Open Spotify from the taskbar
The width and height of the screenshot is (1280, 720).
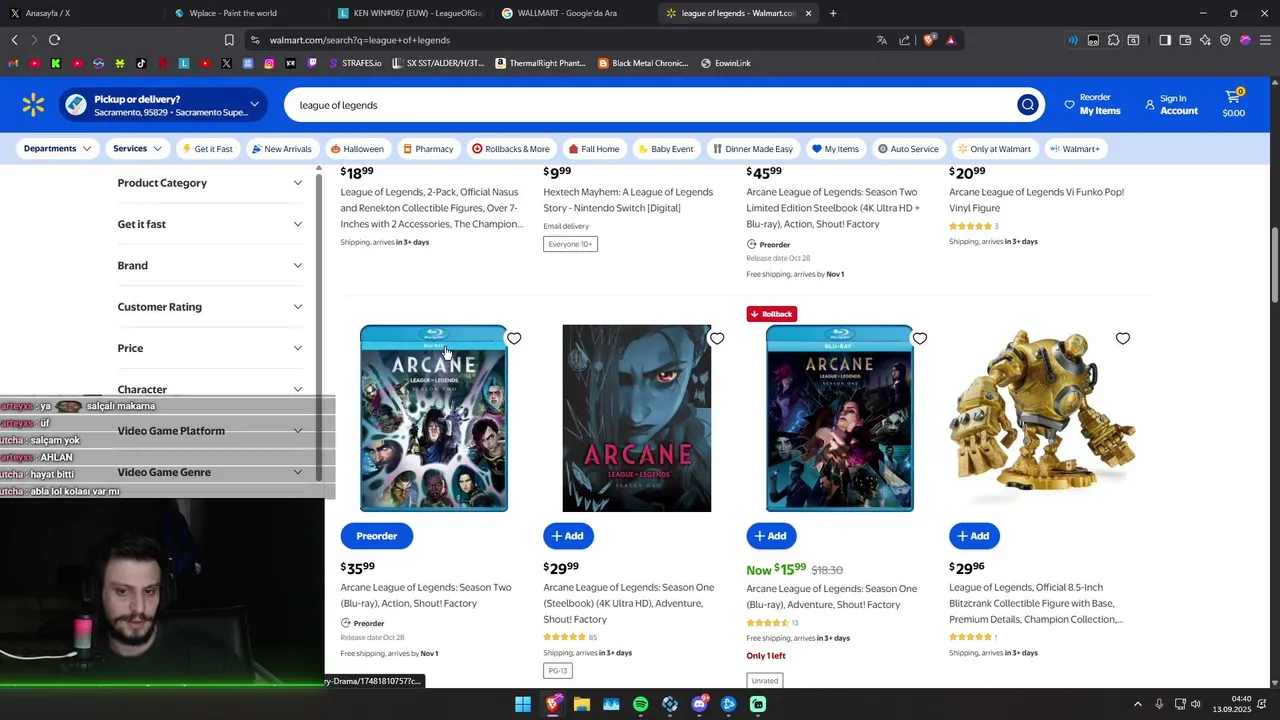640,704
